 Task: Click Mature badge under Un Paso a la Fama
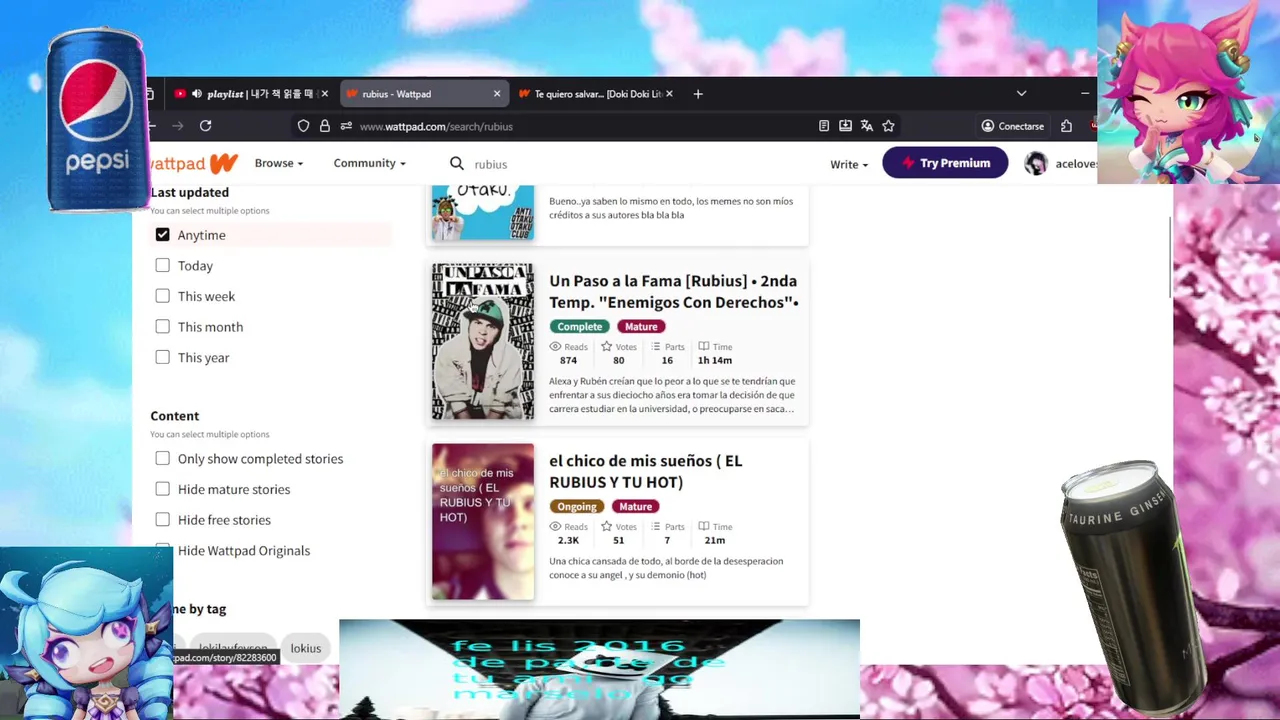point(641,326)
